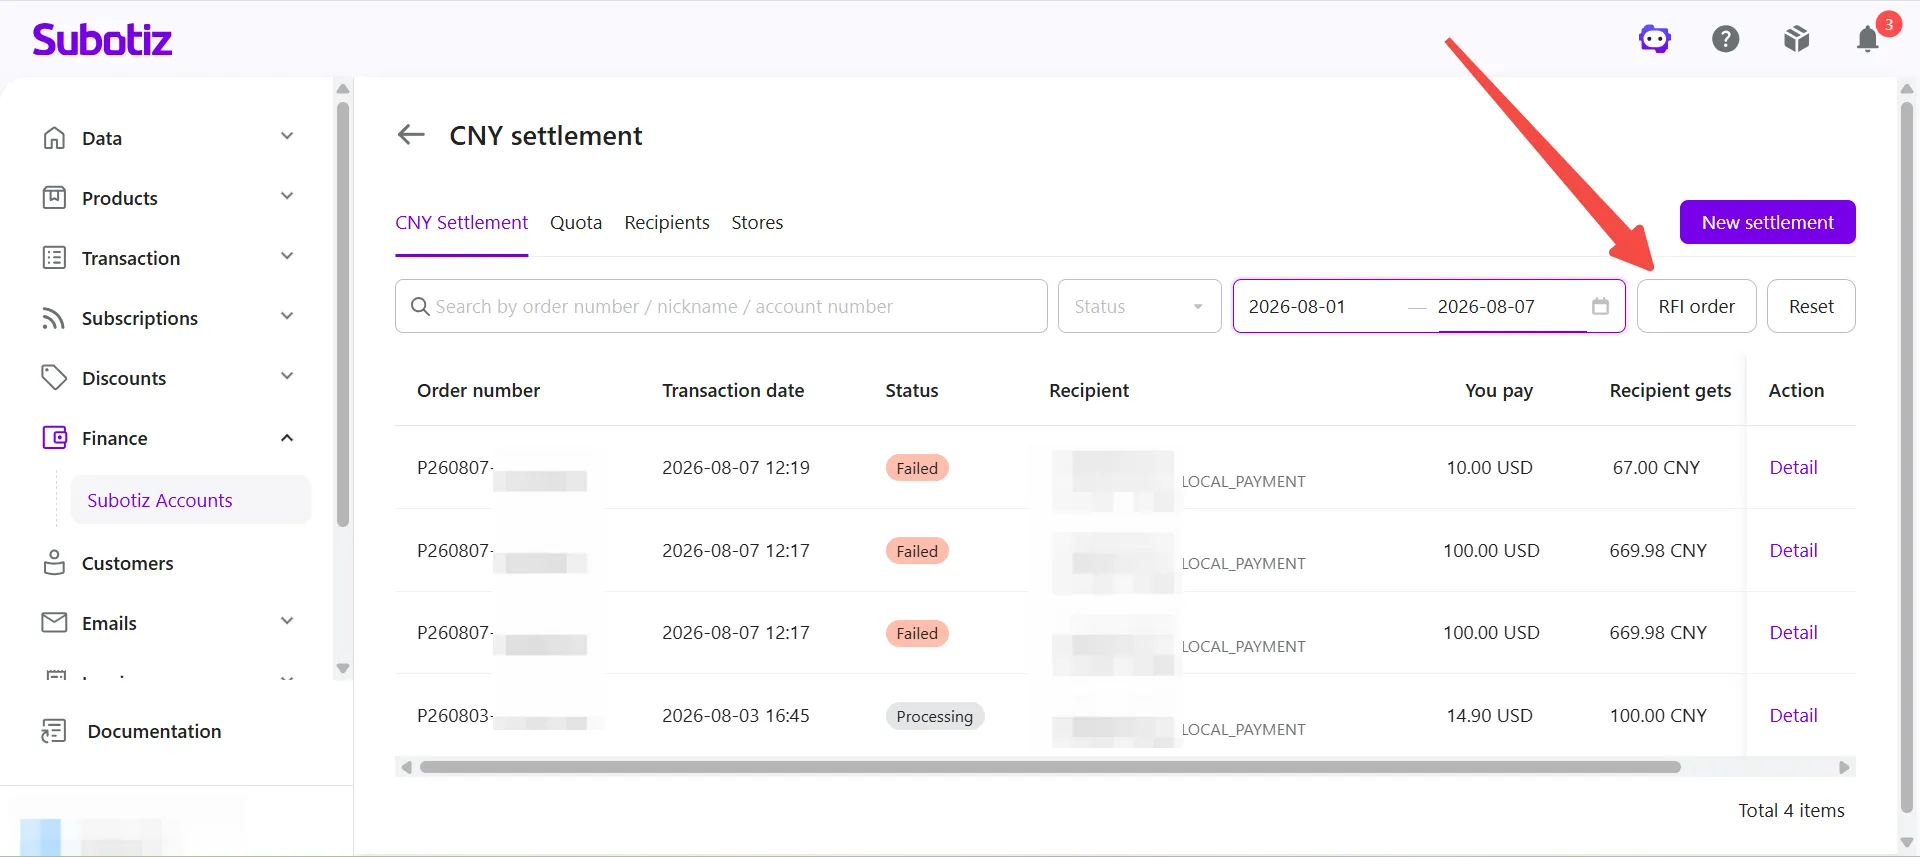
Task: Click the Order number column header
Action: click(x=478, y=390)
